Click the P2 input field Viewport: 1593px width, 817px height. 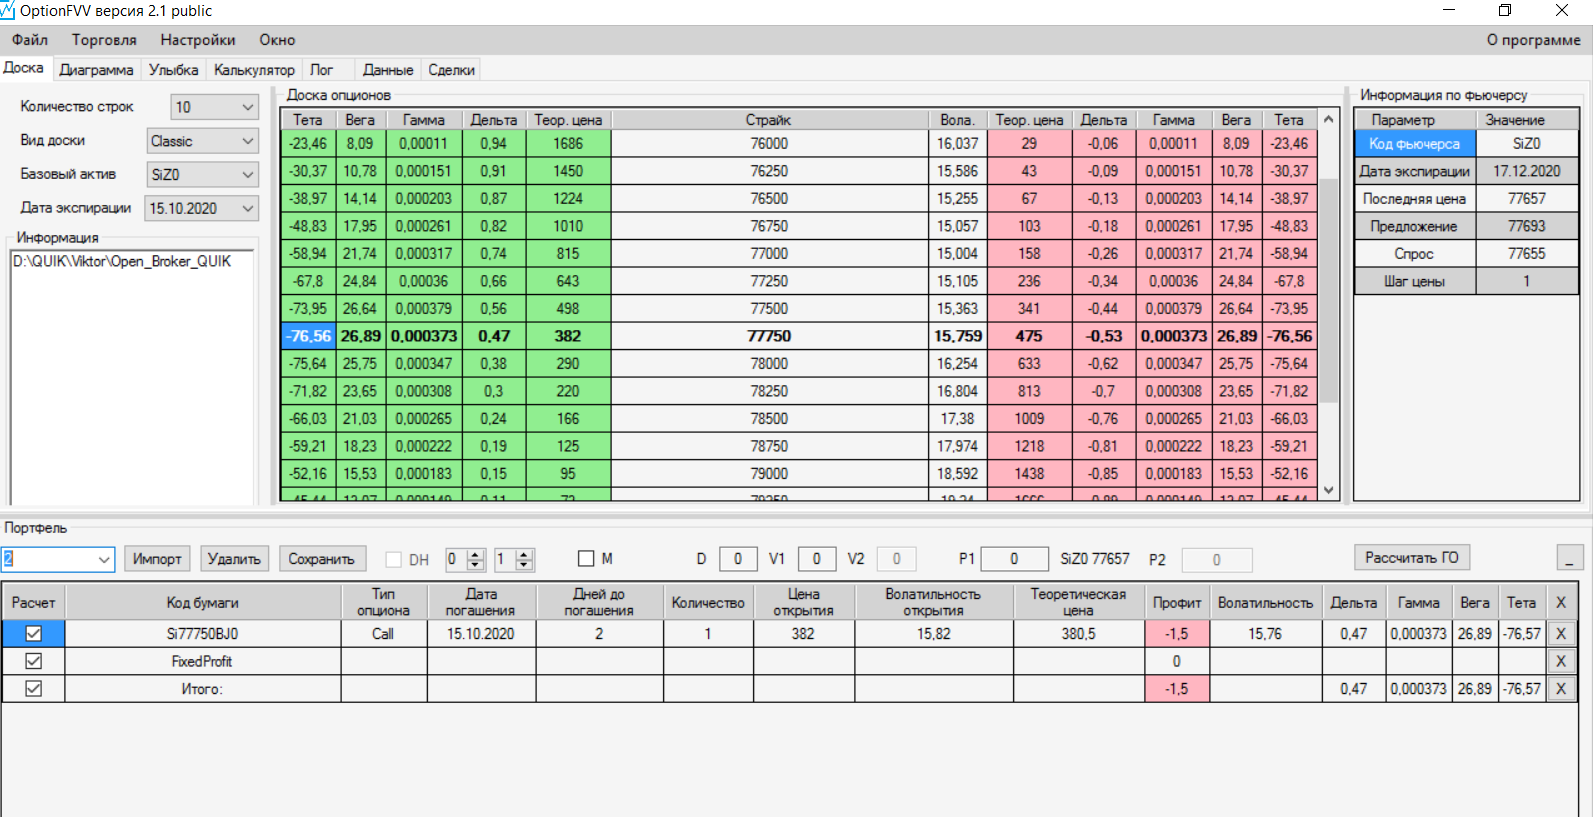[1216, 560]
